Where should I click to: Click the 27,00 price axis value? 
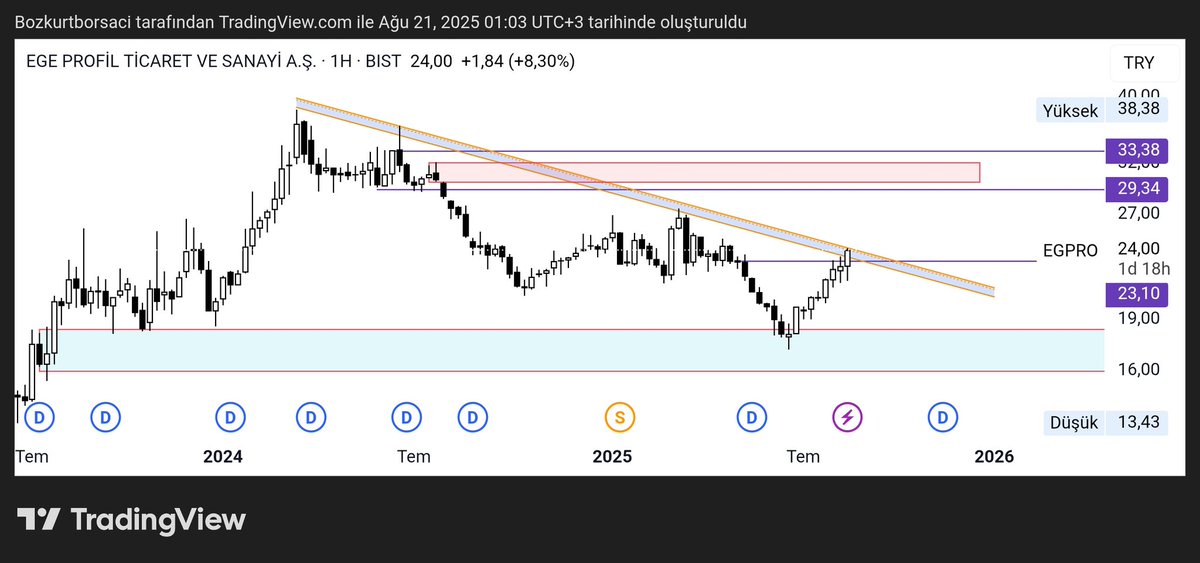(x=1138, y=213)
